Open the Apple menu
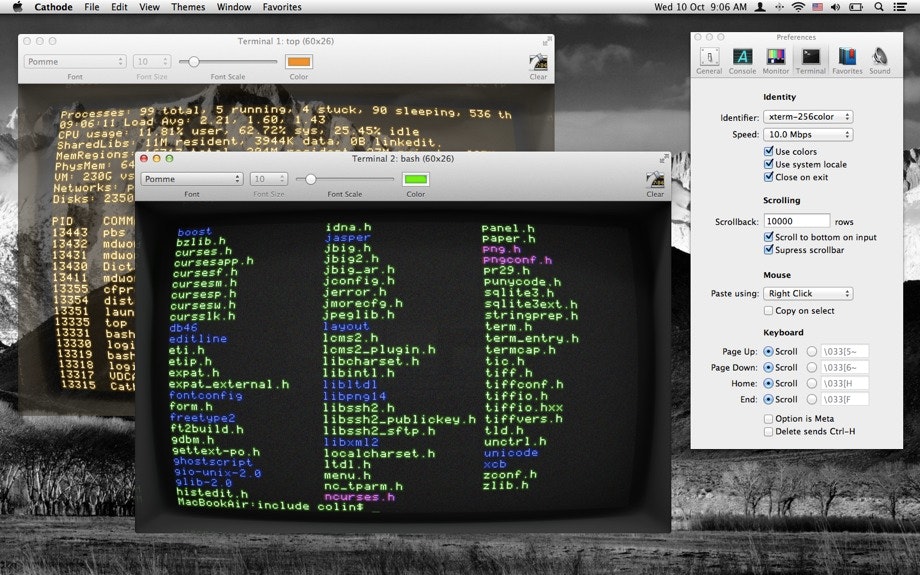The height and width of the screenshot is (575, 920). point(17,7)
